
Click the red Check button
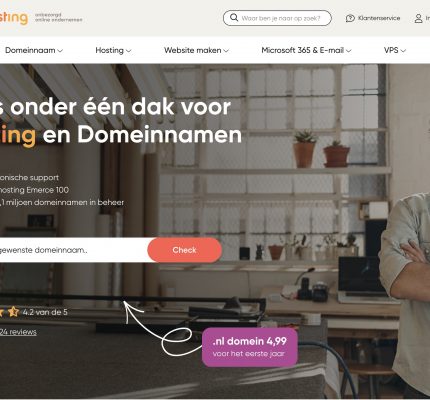(x=185, y=250)
